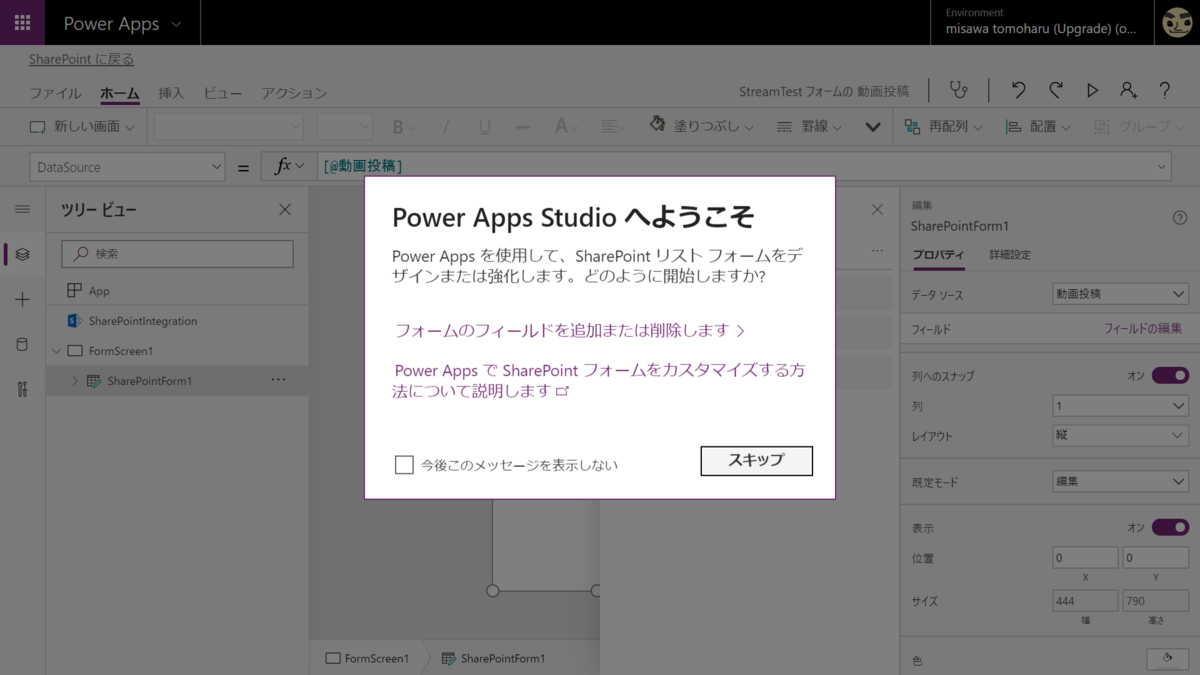Image resolution: width=1200 pixels, height=675 pixels.
Task: Preview the app with play icon
Action: tap(1092, 90)
